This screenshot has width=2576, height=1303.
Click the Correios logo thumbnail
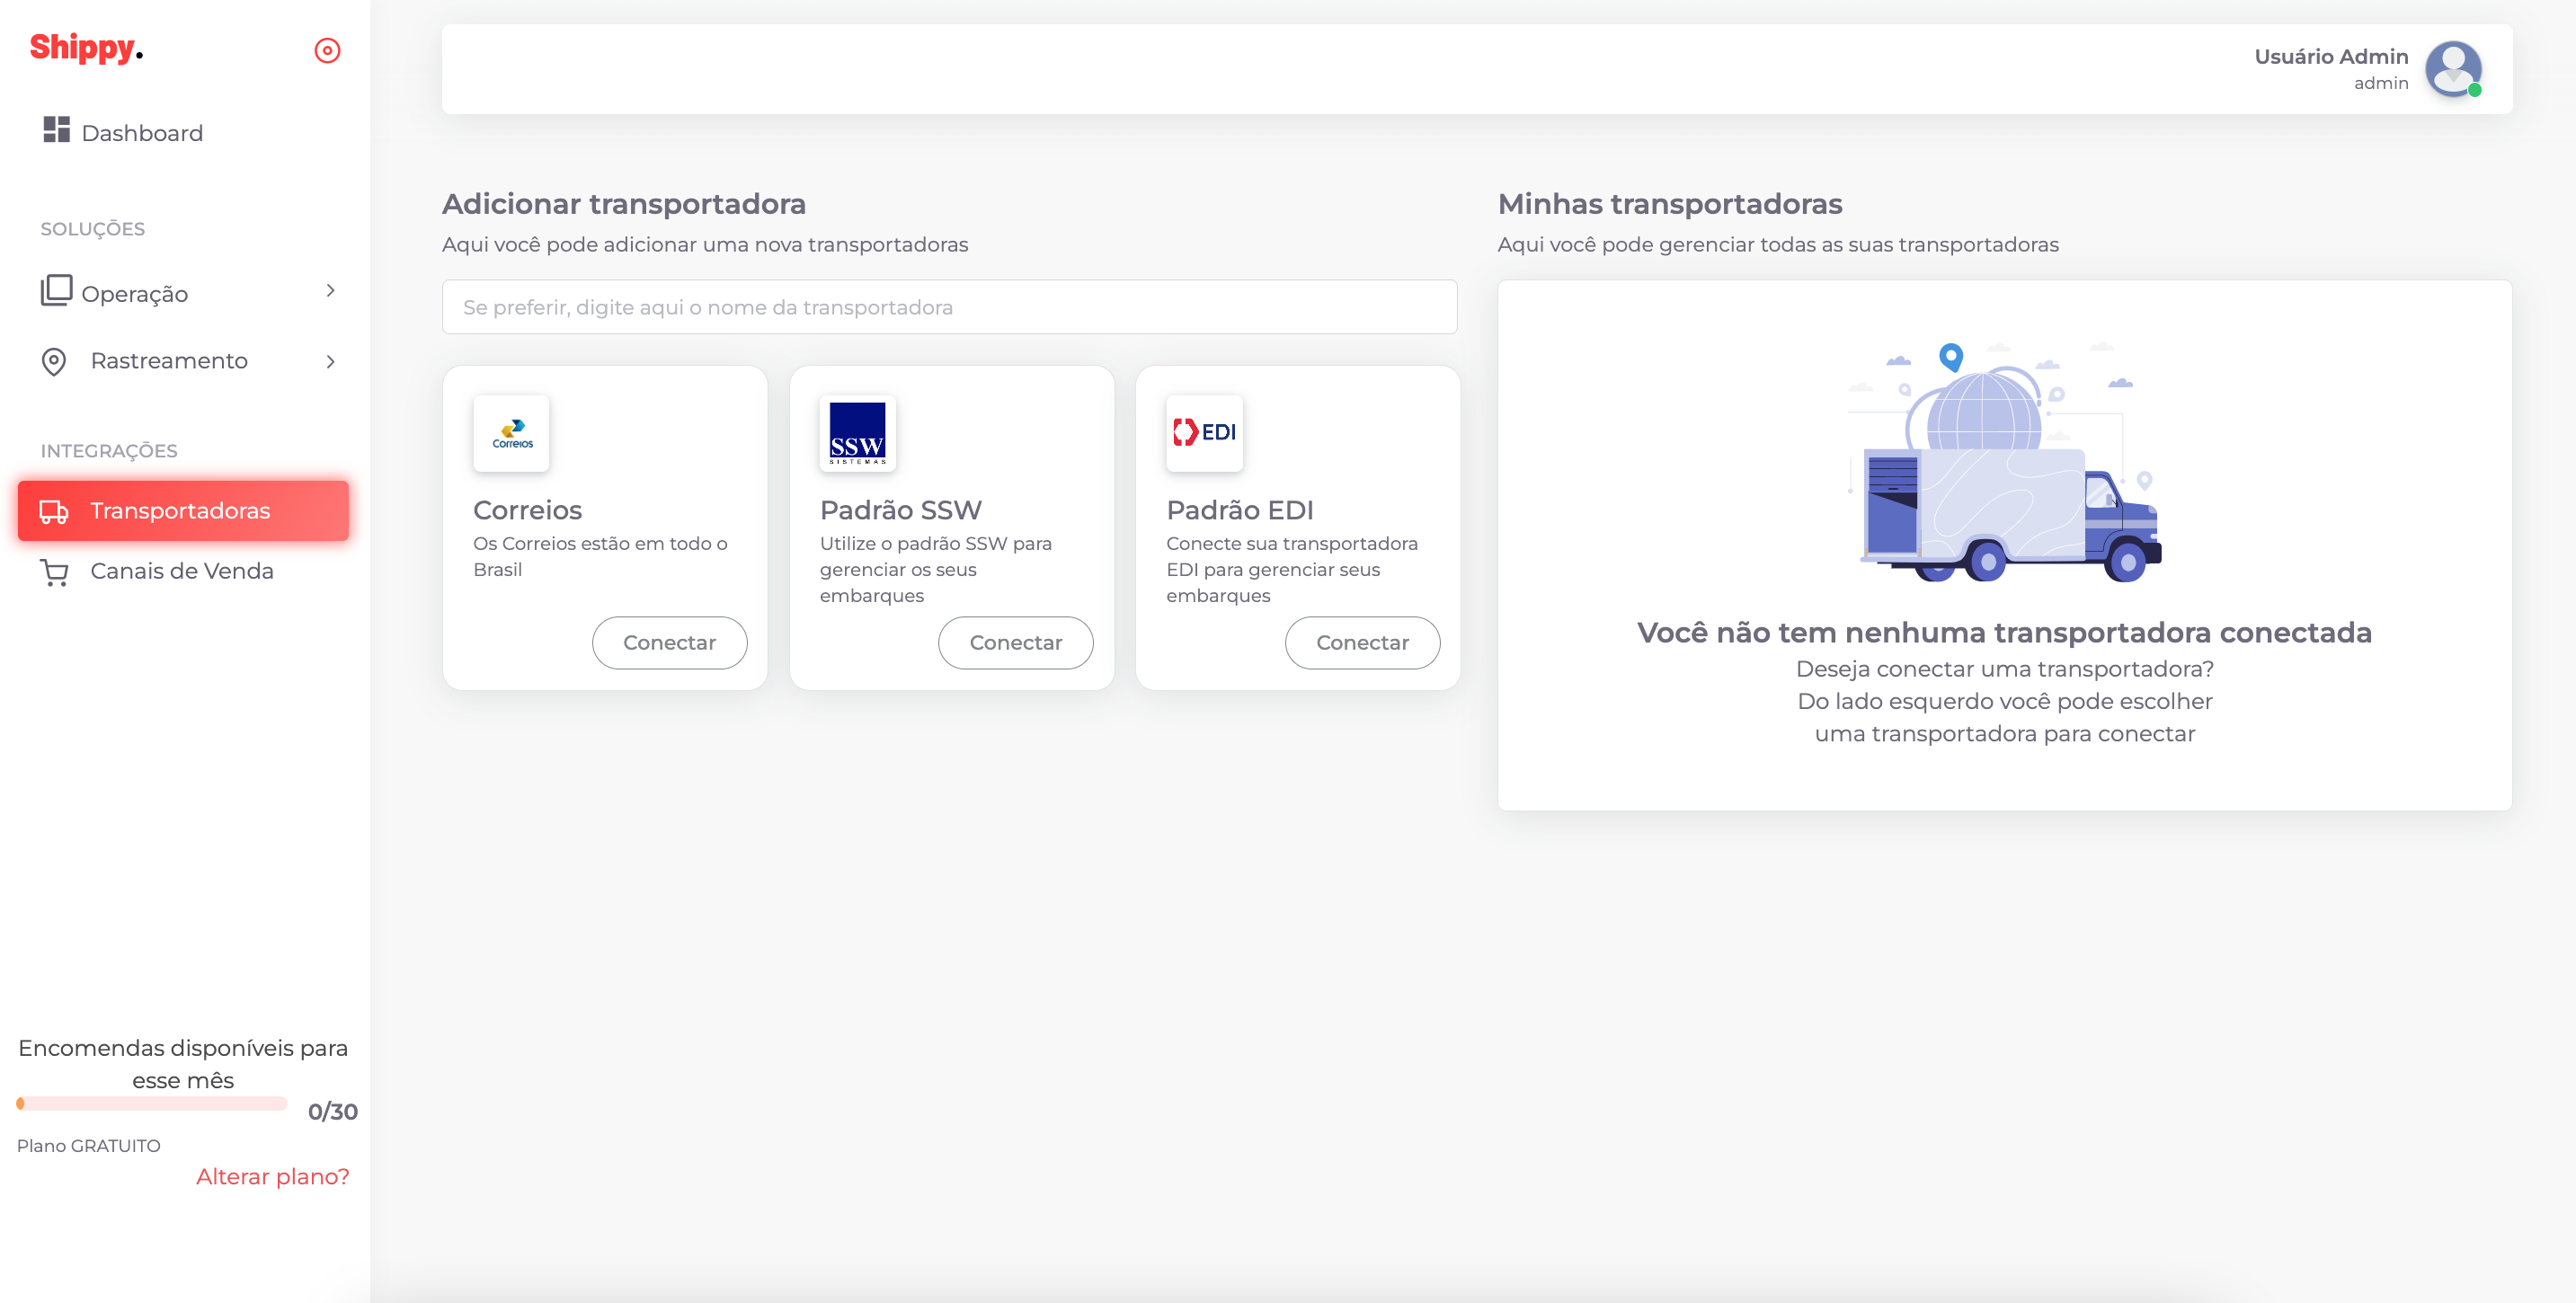(x=512, y=433)
